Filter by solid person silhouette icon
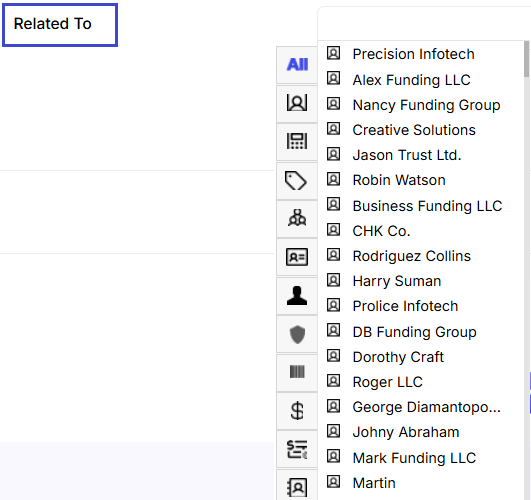The height and width of the screenshot is (500, 531). point(297,296)
